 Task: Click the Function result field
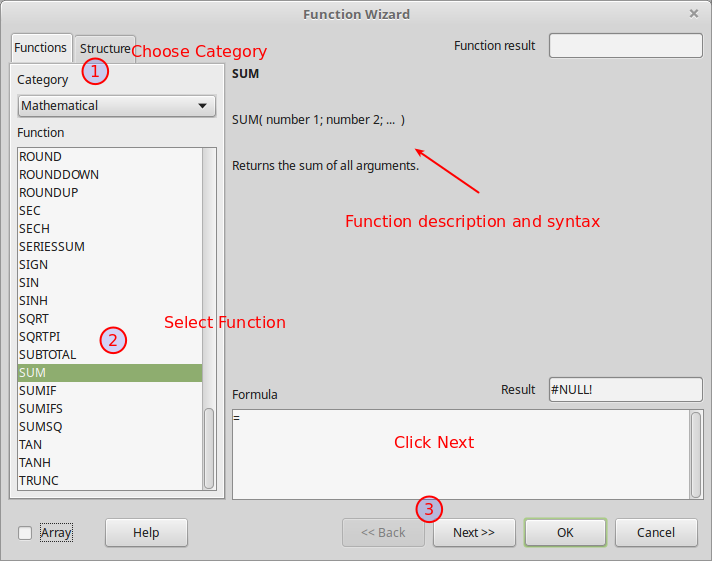tap(625, 46)
